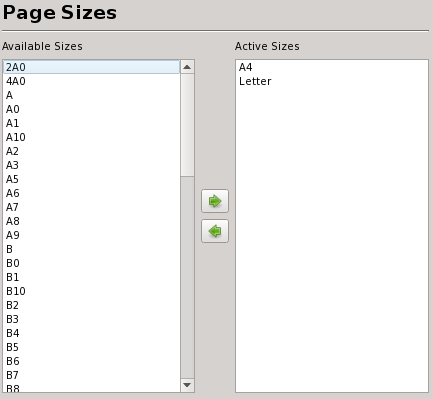The width and height of the screenshot is (433, 399).
Task: Select the A0 list item
Action: [91, 109]
